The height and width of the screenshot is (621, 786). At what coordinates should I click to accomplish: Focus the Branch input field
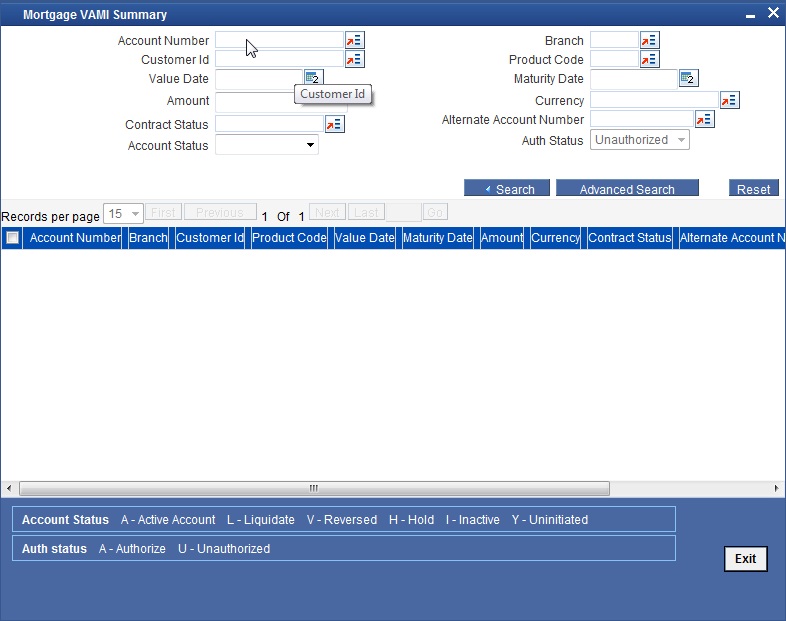click(615, 40)
